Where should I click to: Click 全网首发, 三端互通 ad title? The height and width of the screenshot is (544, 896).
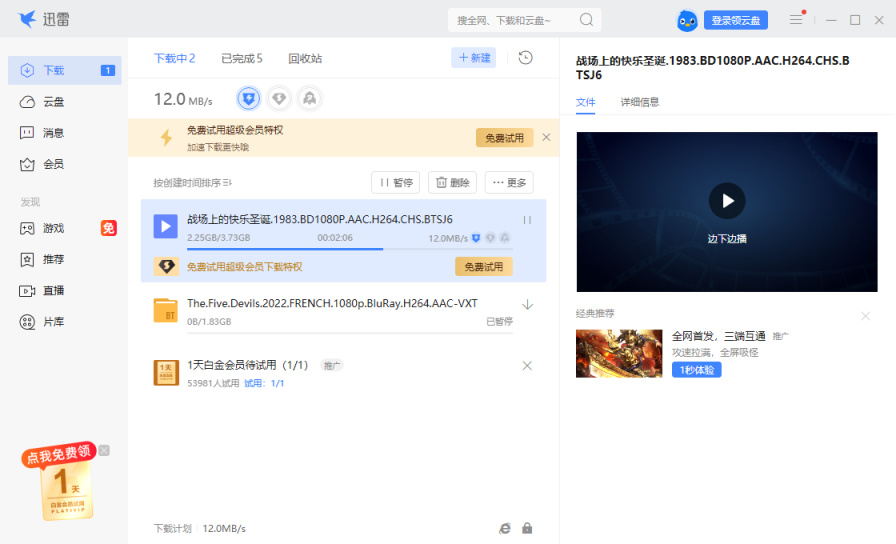coord(718,336)
